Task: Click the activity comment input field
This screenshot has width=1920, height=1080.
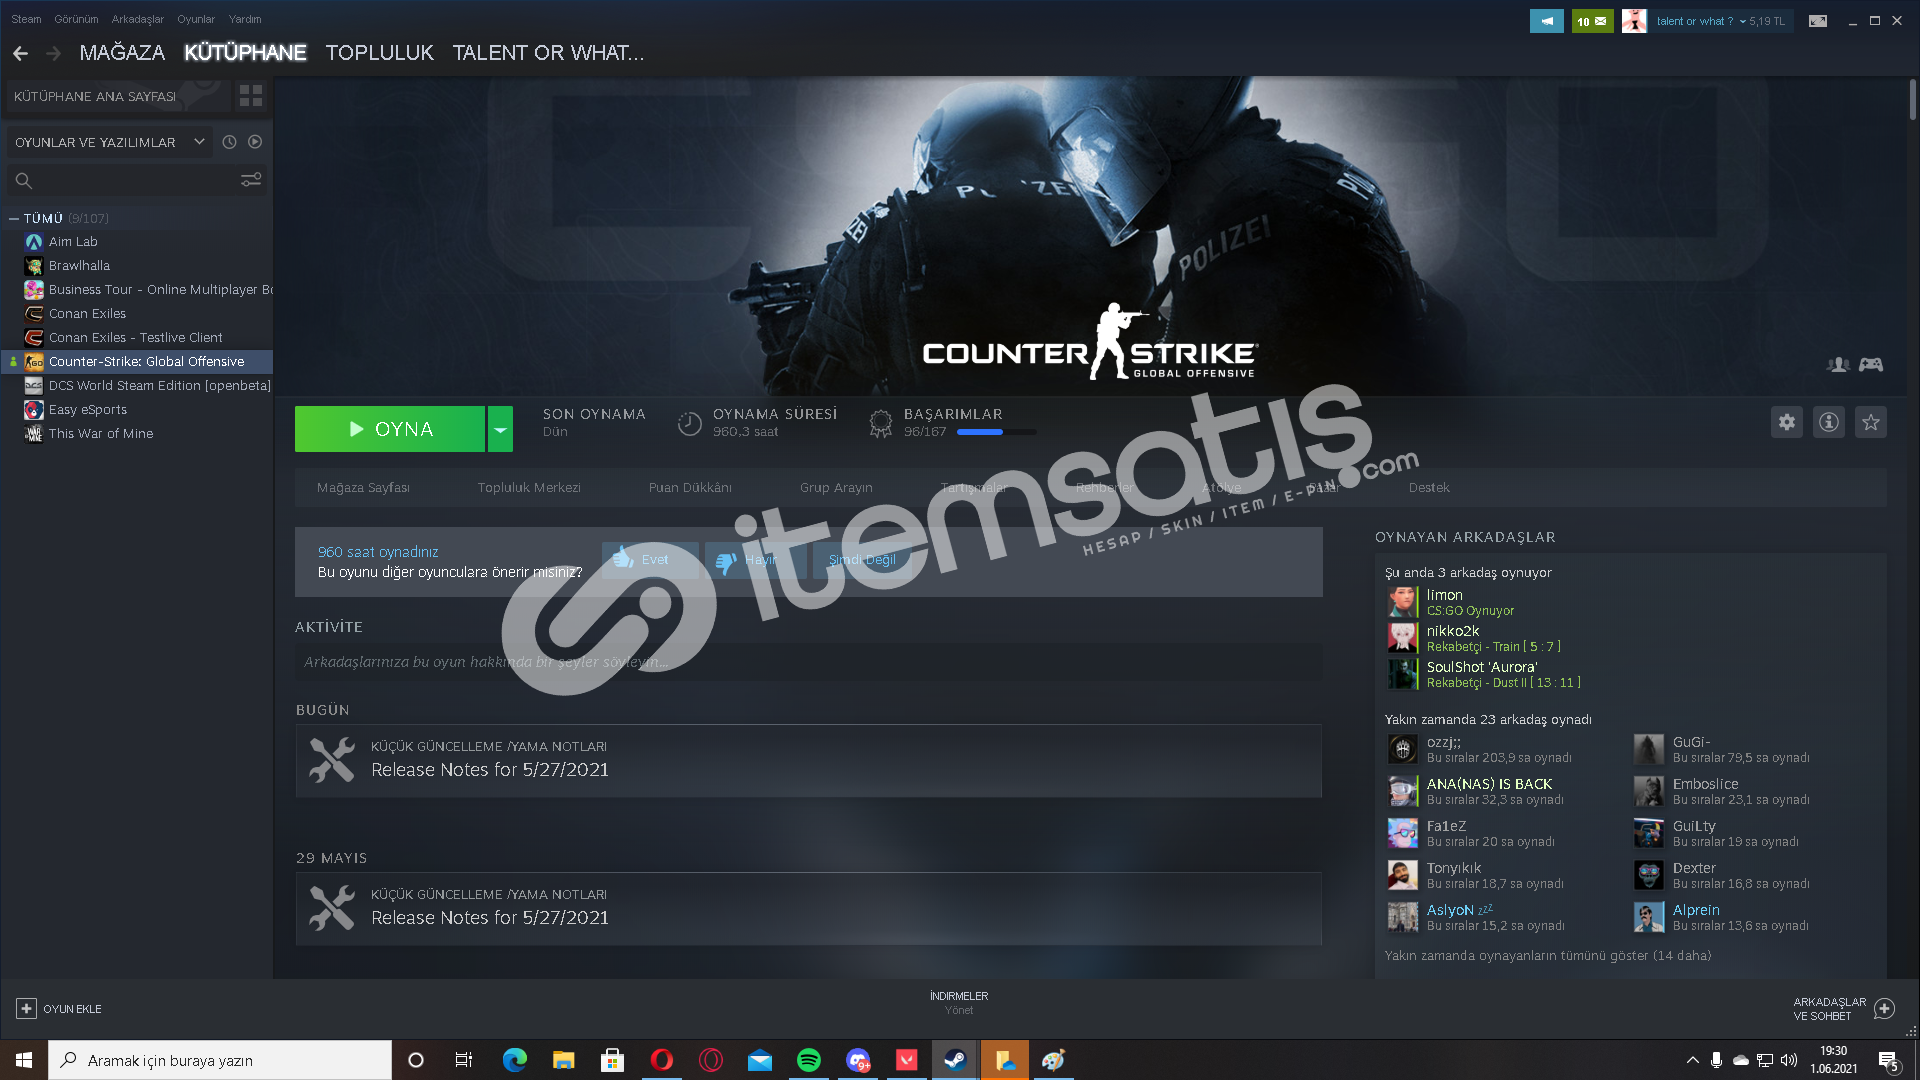Action: click(808, 662)
